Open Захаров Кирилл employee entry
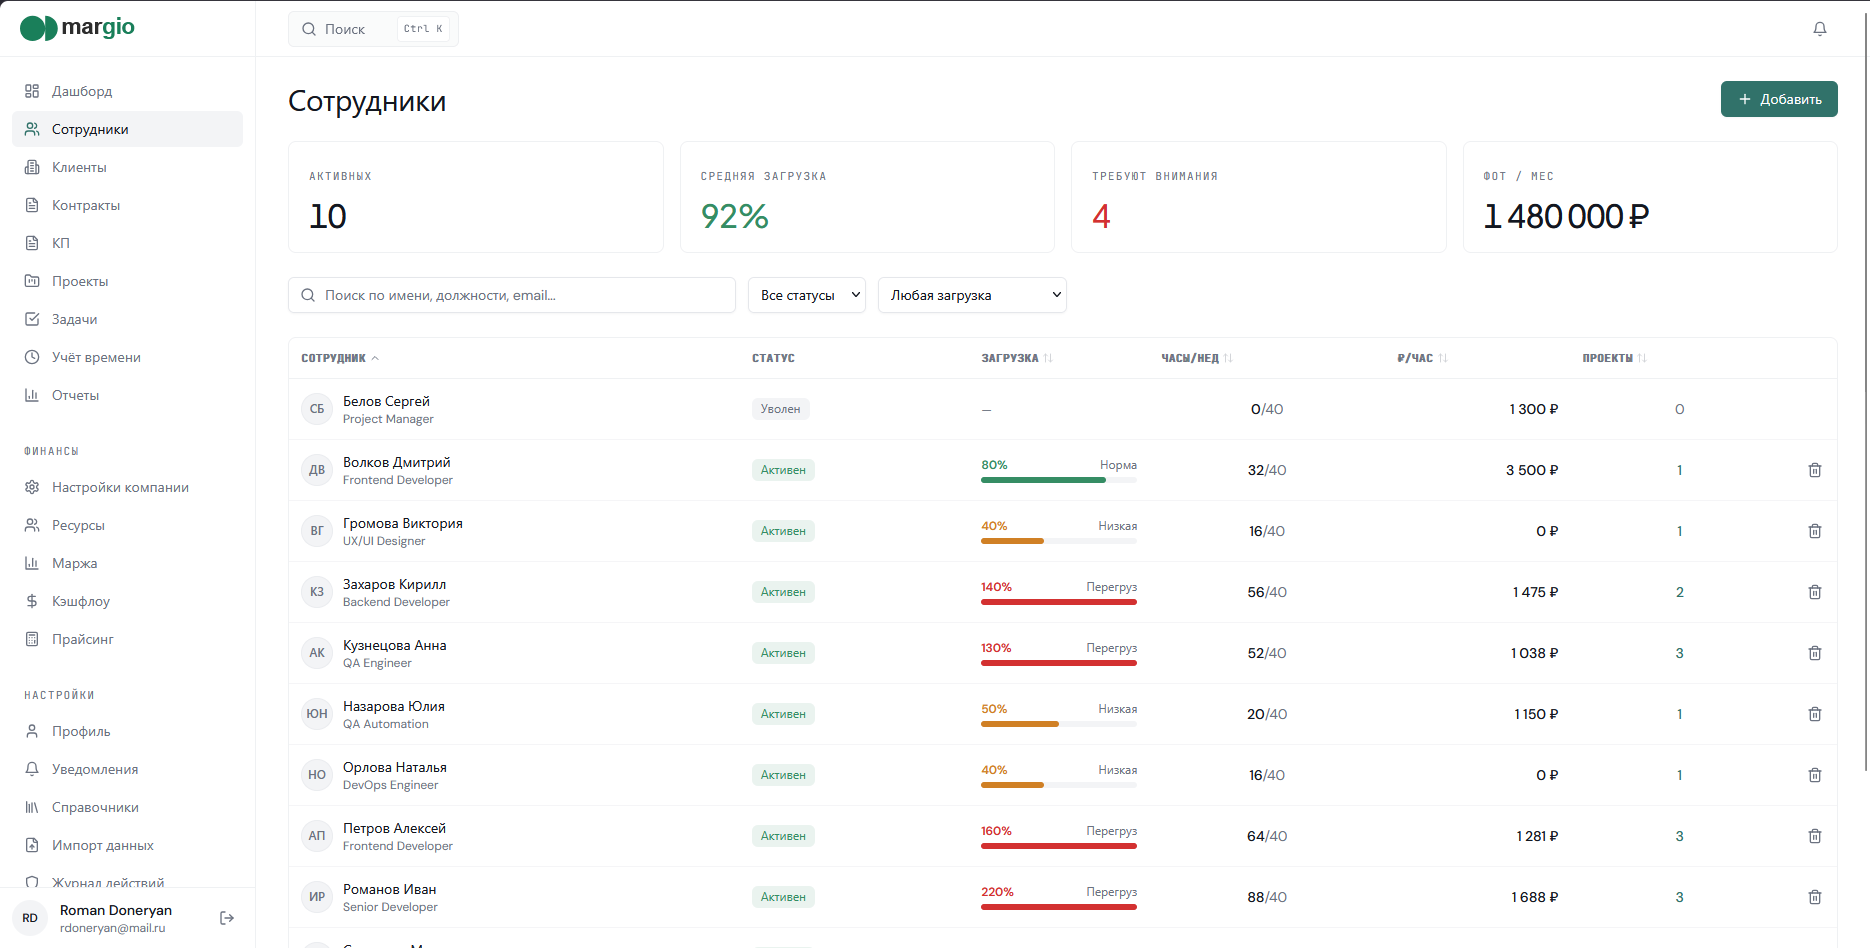1870x948 pixels. click(394, 584)
